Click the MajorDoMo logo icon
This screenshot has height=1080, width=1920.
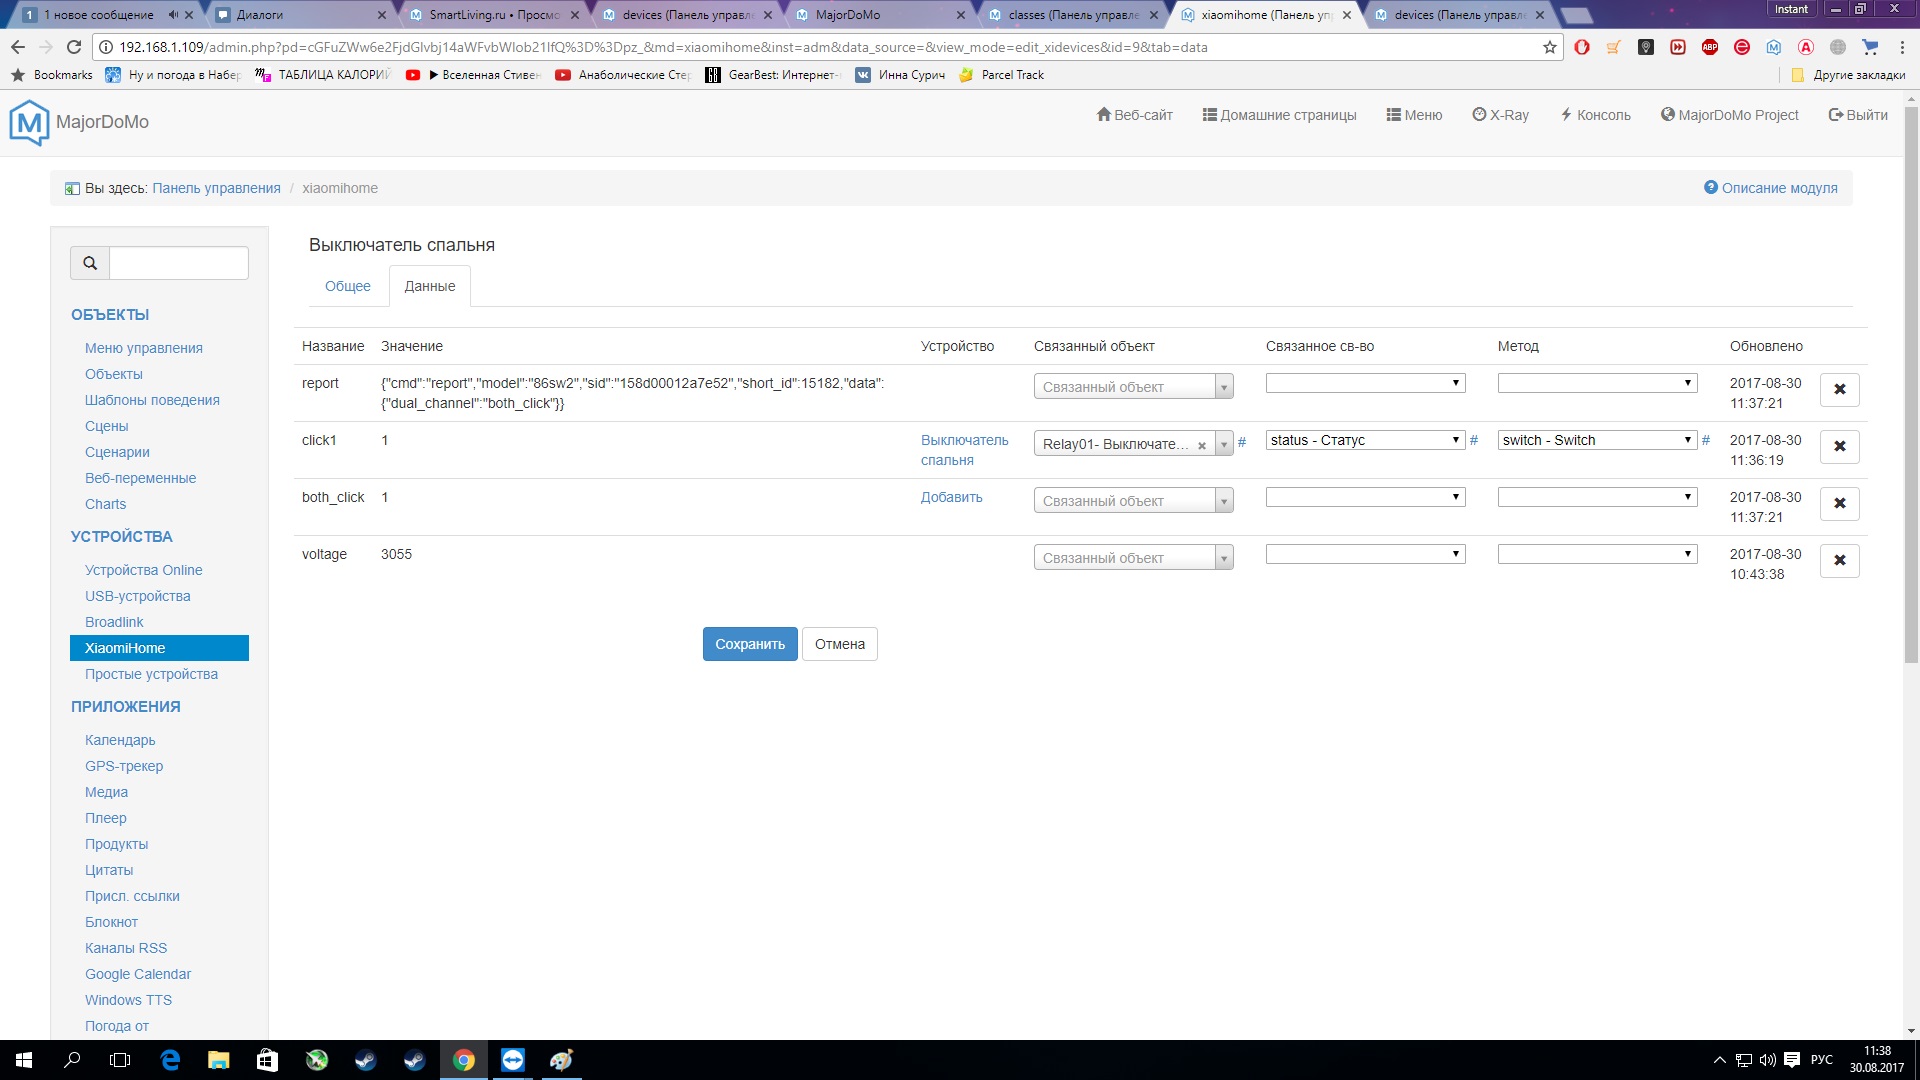pos(29,122)
